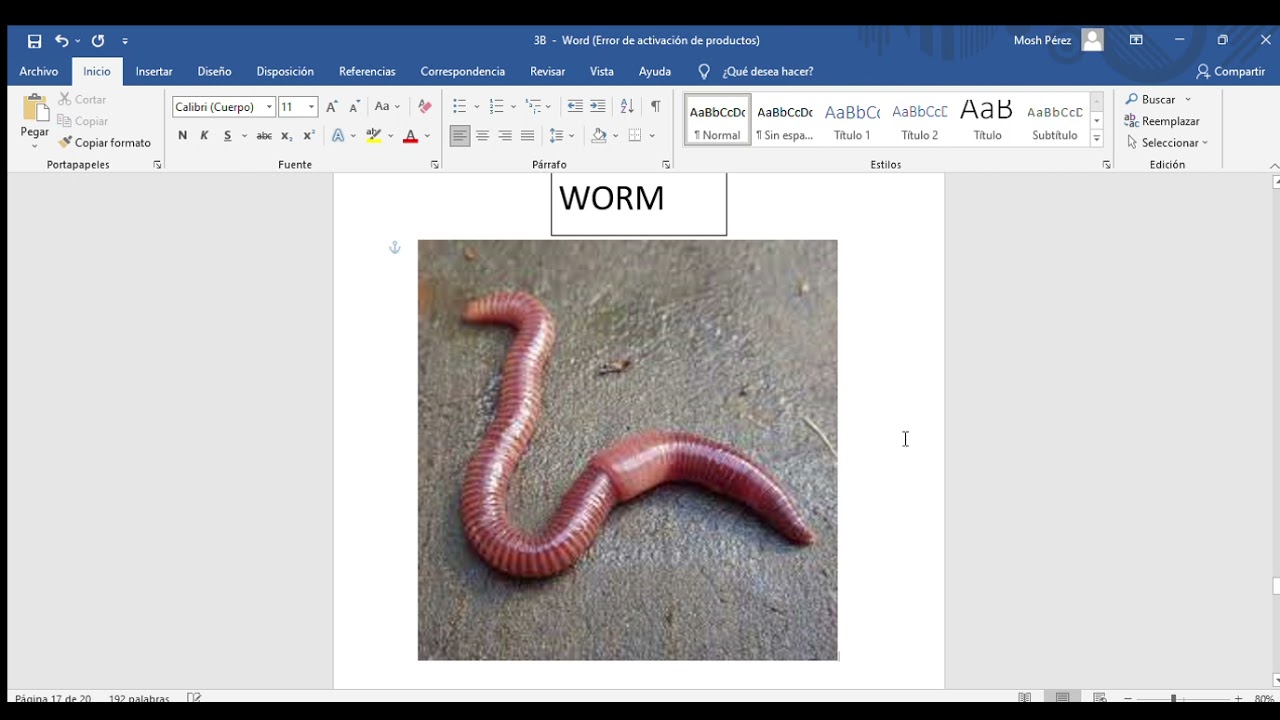Screen dimensions: 1280x720
Task: Align text to the right
Action: 505,136
